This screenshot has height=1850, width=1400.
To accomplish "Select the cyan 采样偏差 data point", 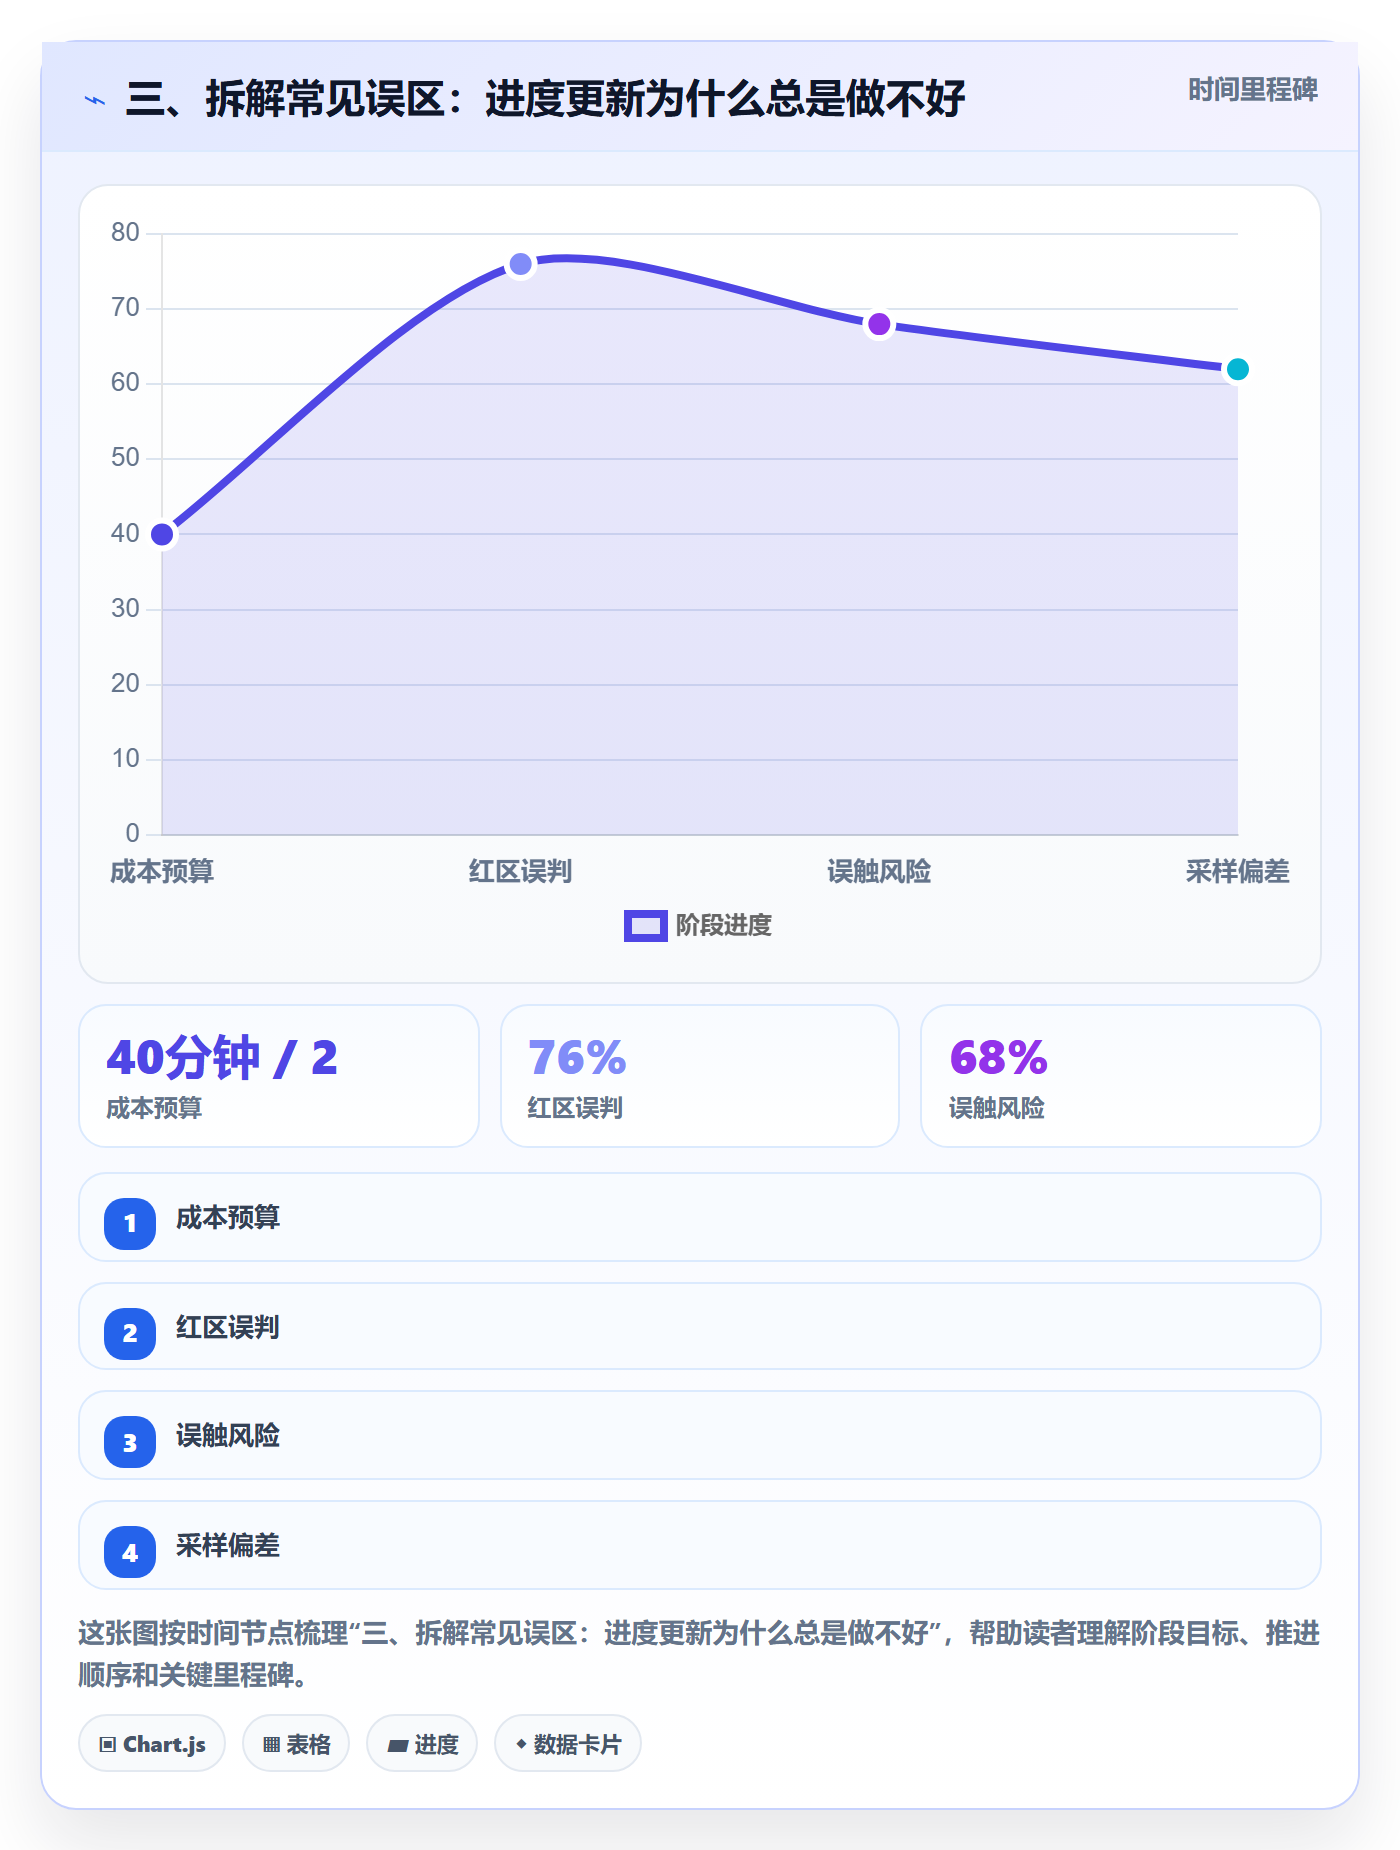I will click(x=1237, y=369).
